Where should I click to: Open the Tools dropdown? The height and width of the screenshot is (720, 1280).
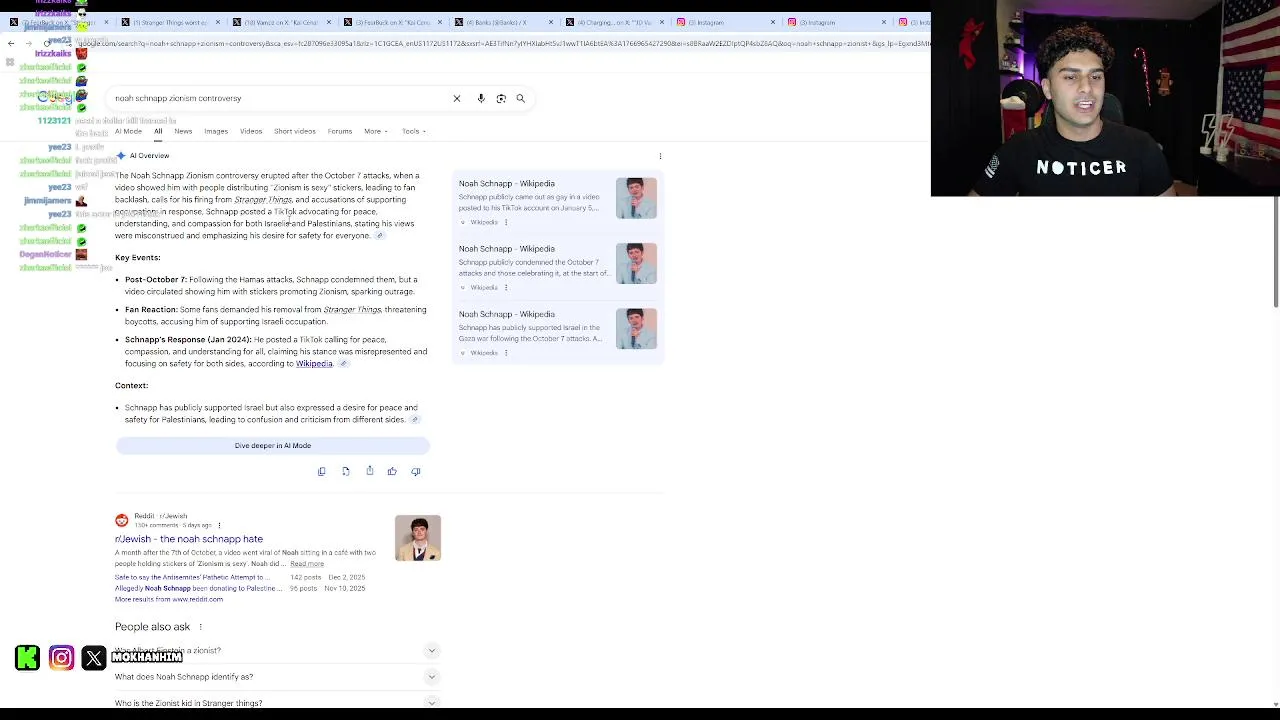coord(414,131)
